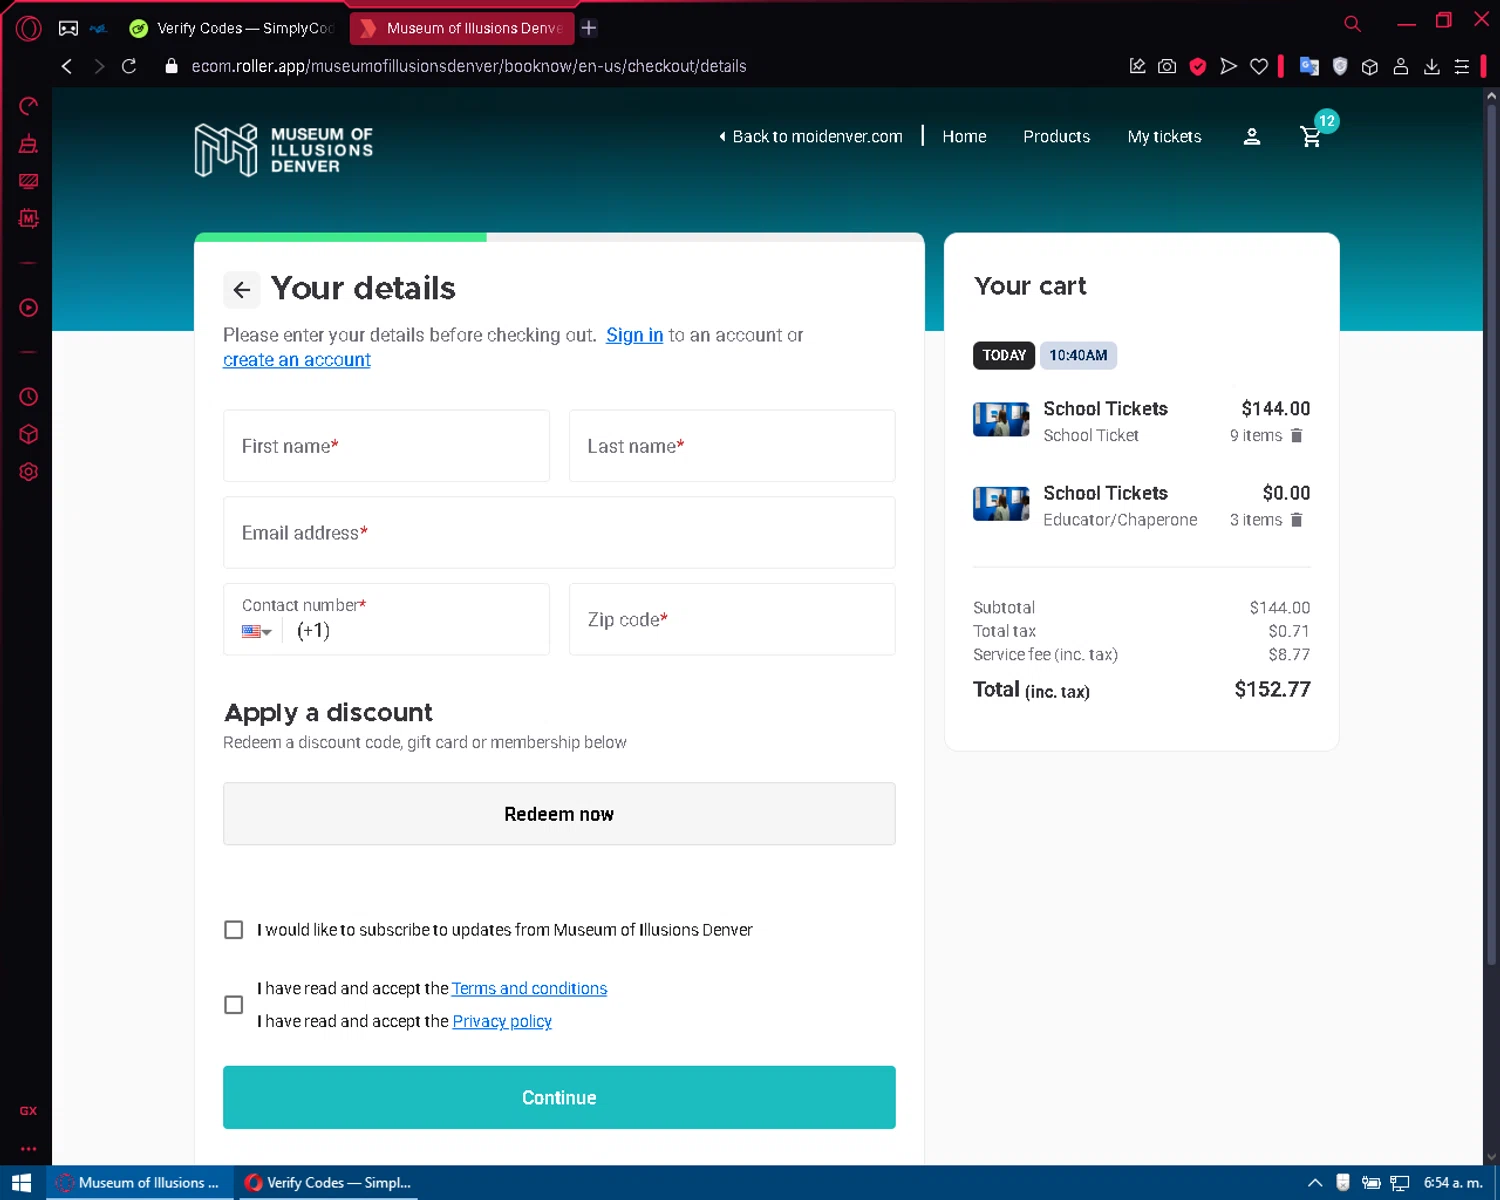The width and height of the screenshot is (1500, 1200).
Task: Tick the subscribe to updates checkbox
Action: tap(234, 930)
